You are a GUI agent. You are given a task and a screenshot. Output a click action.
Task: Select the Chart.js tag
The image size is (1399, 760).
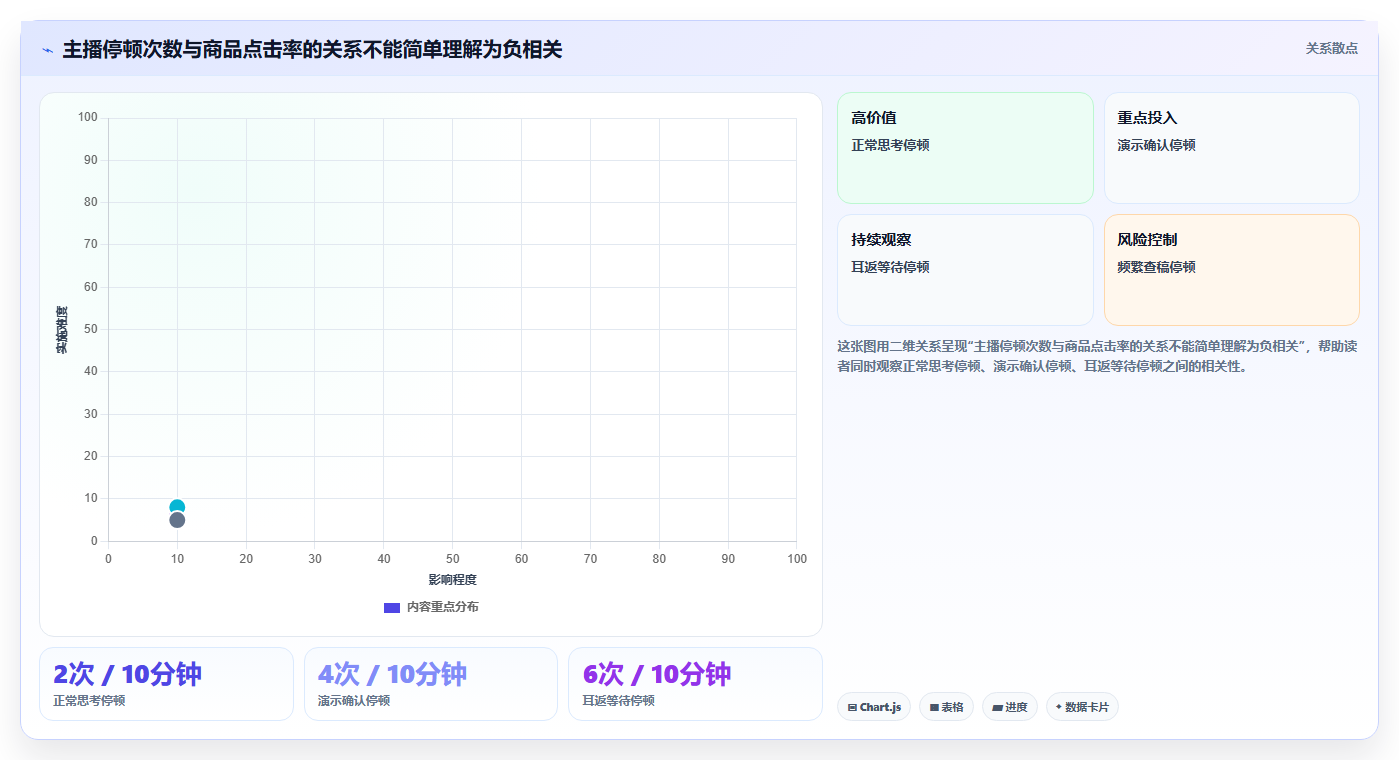click(x=874, y=707)
